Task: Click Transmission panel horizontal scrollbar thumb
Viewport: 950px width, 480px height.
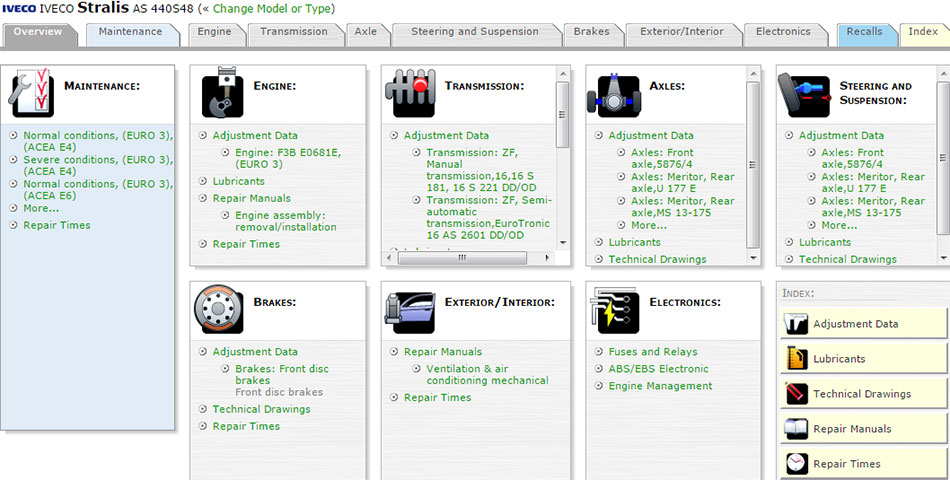Action: [462, 258]
